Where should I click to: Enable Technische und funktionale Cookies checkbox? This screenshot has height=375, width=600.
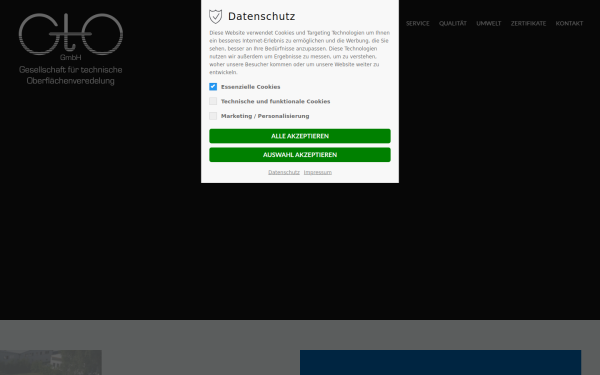213,101
